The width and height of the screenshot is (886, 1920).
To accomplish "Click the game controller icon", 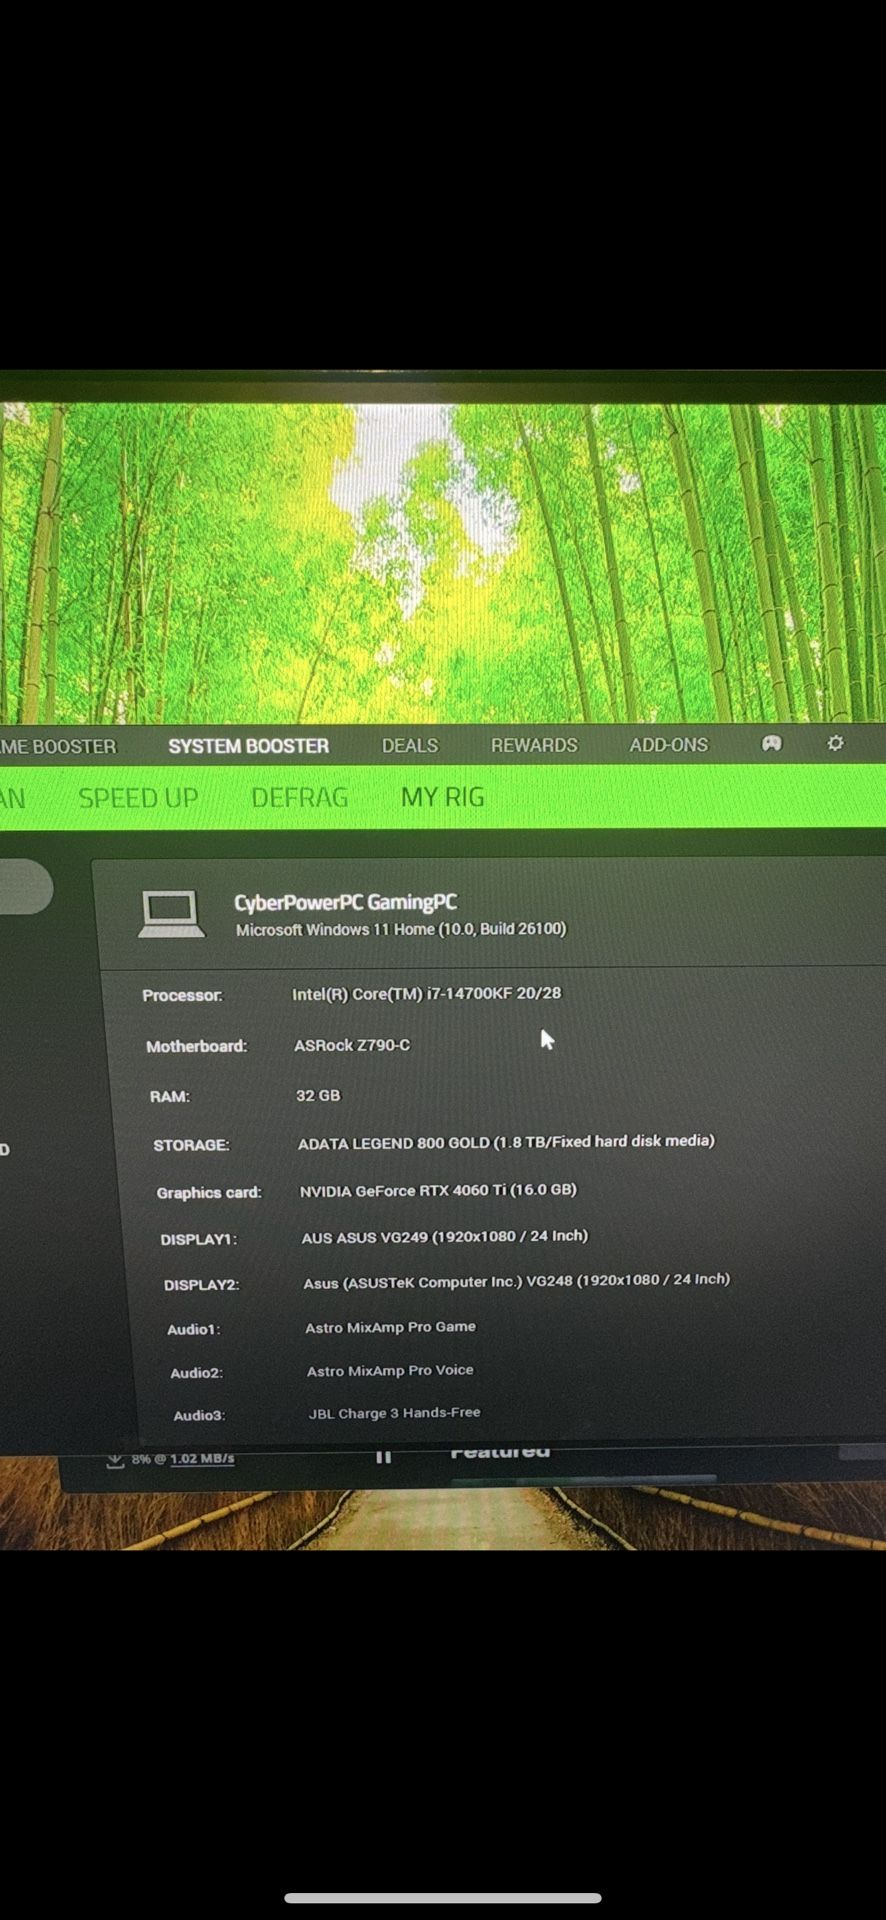I will pos(771,744).
